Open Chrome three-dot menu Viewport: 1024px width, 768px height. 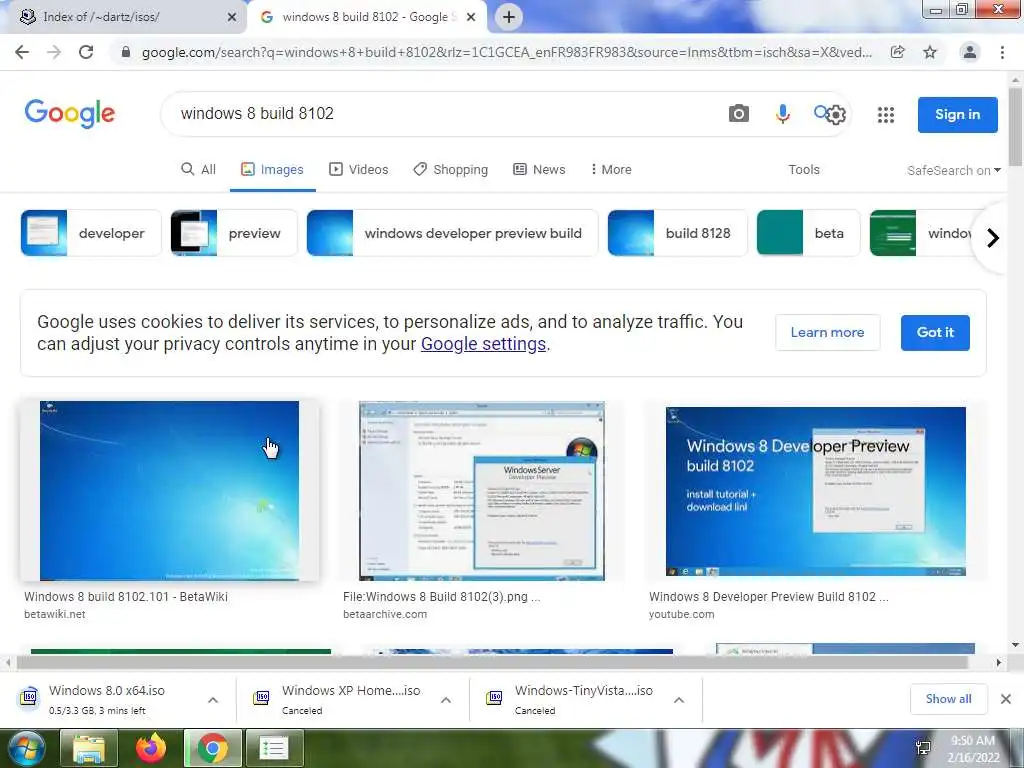1002,52
